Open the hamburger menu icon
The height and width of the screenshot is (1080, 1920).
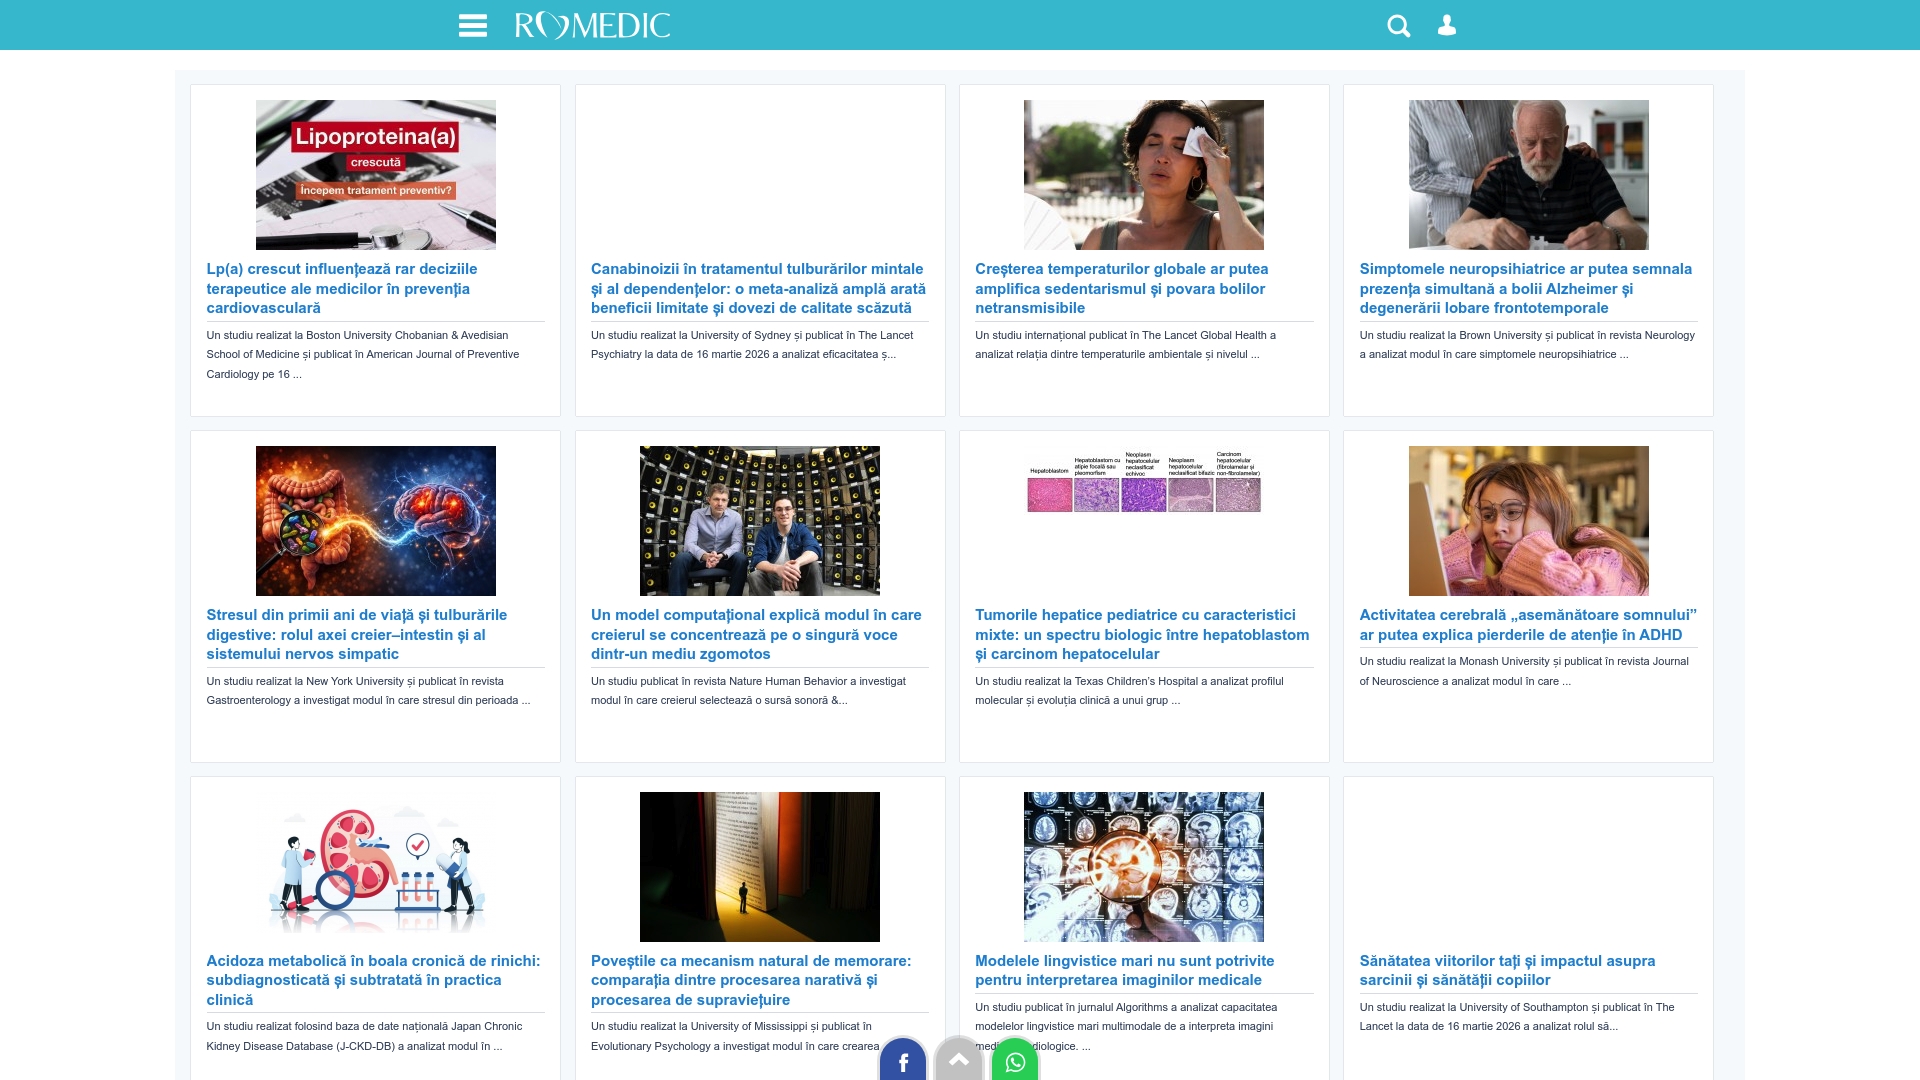pos(472,26)
